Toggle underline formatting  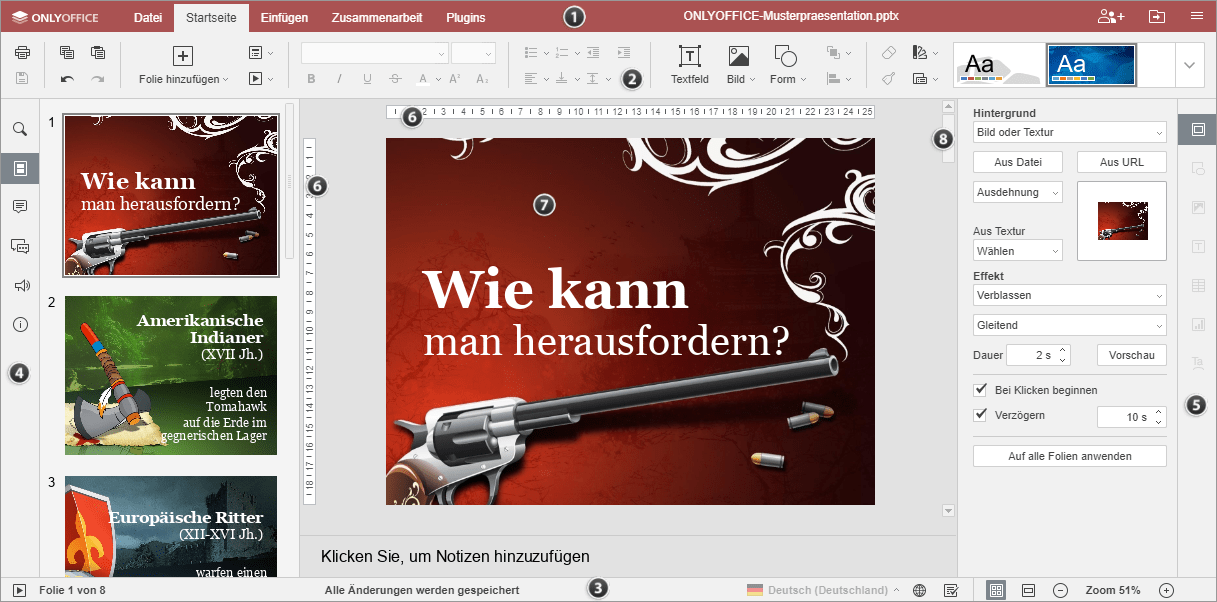tap(368, 78)
